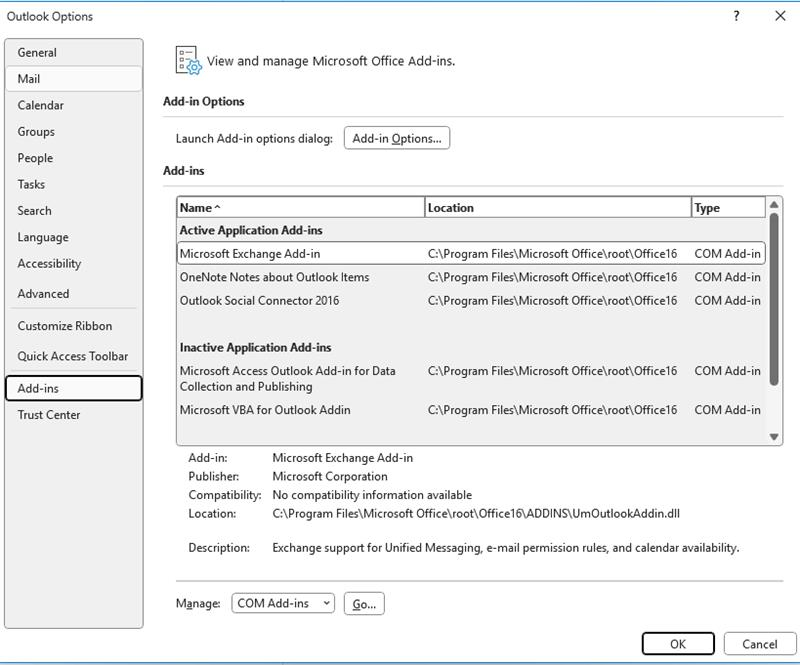Sort by the Type column header
800x665 pixels.
pos(729,208)
